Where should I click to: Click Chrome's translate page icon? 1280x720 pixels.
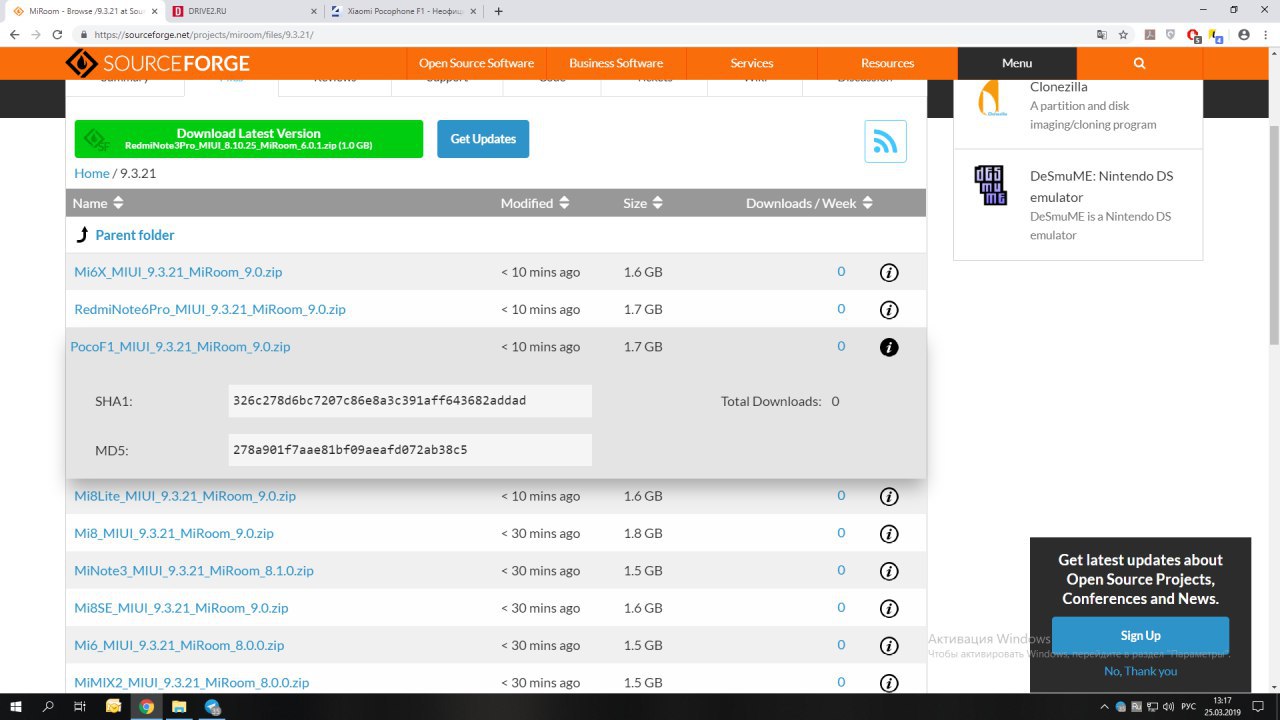click(x=1101, y=34)
